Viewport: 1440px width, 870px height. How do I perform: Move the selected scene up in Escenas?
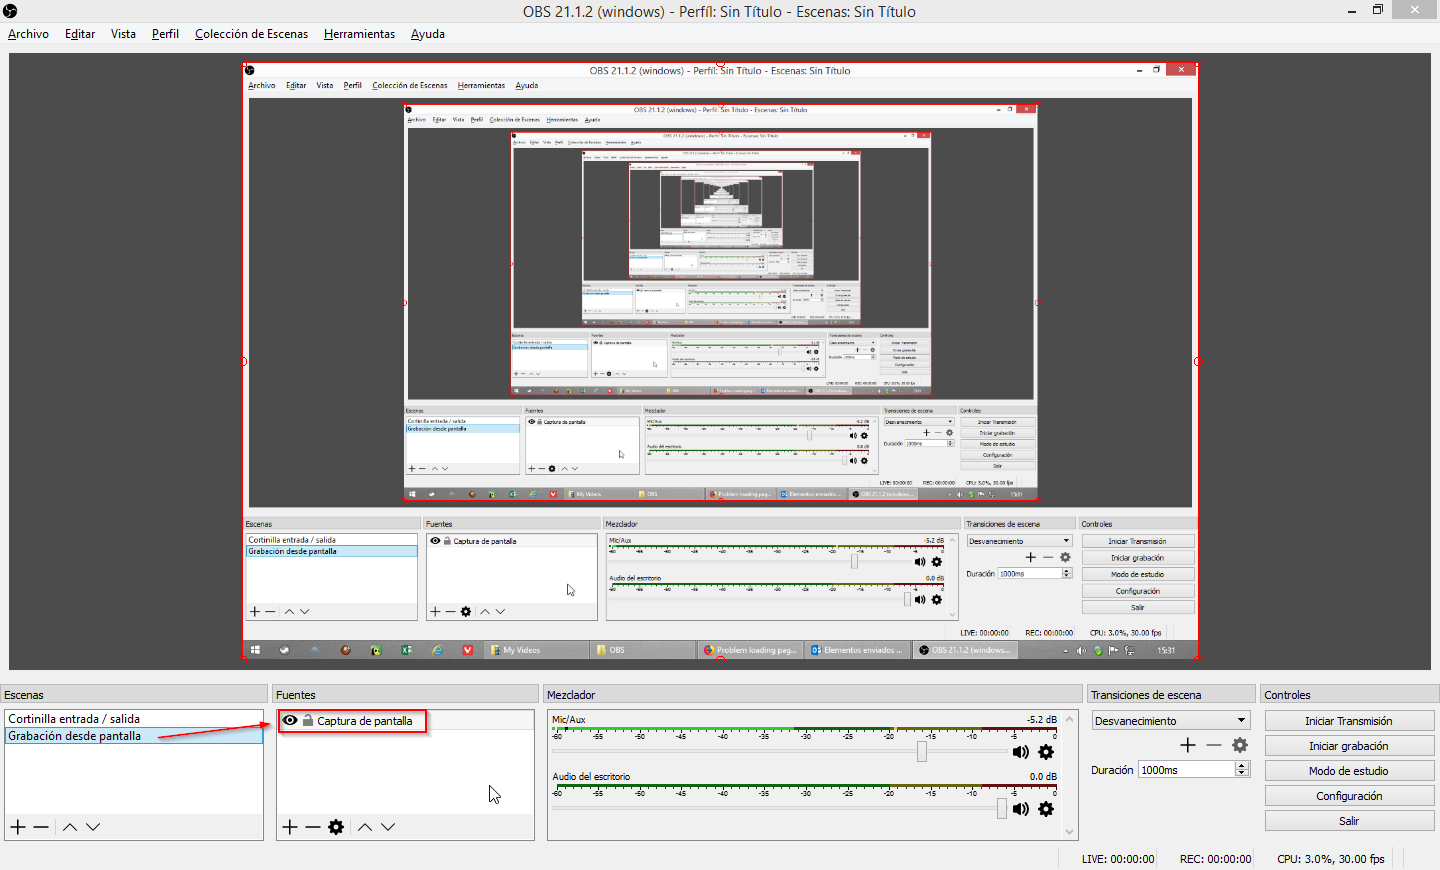tap(70, 827)
